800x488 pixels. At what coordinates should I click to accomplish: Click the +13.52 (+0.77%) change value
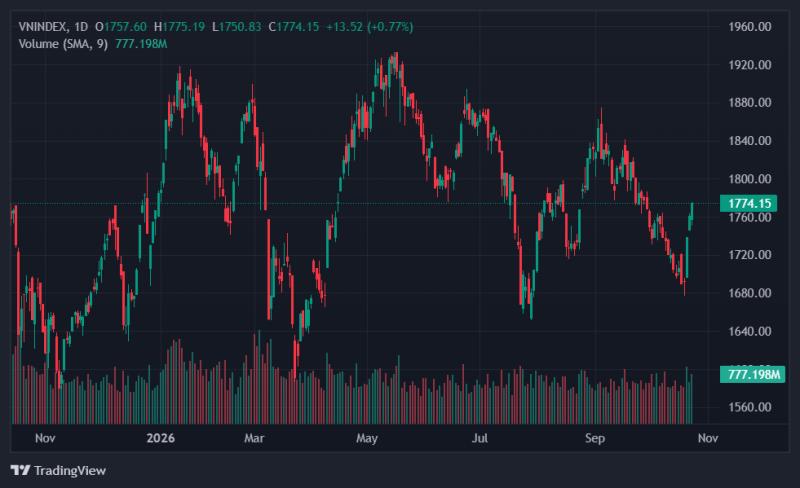click(x=370, y=27)
